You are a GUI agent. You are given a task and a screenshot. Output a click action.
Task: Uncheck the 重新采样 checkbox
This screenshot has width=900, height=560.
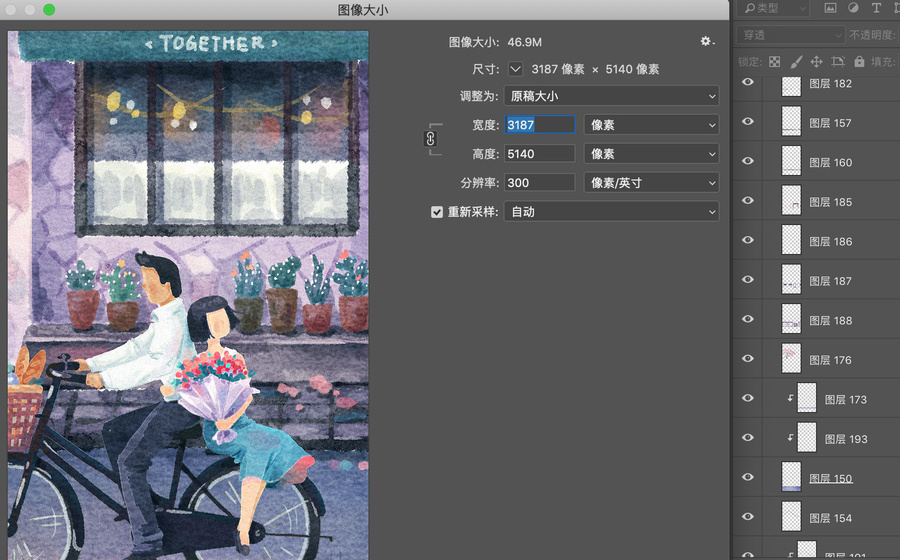pyautogui.click(x=437, y=212)
